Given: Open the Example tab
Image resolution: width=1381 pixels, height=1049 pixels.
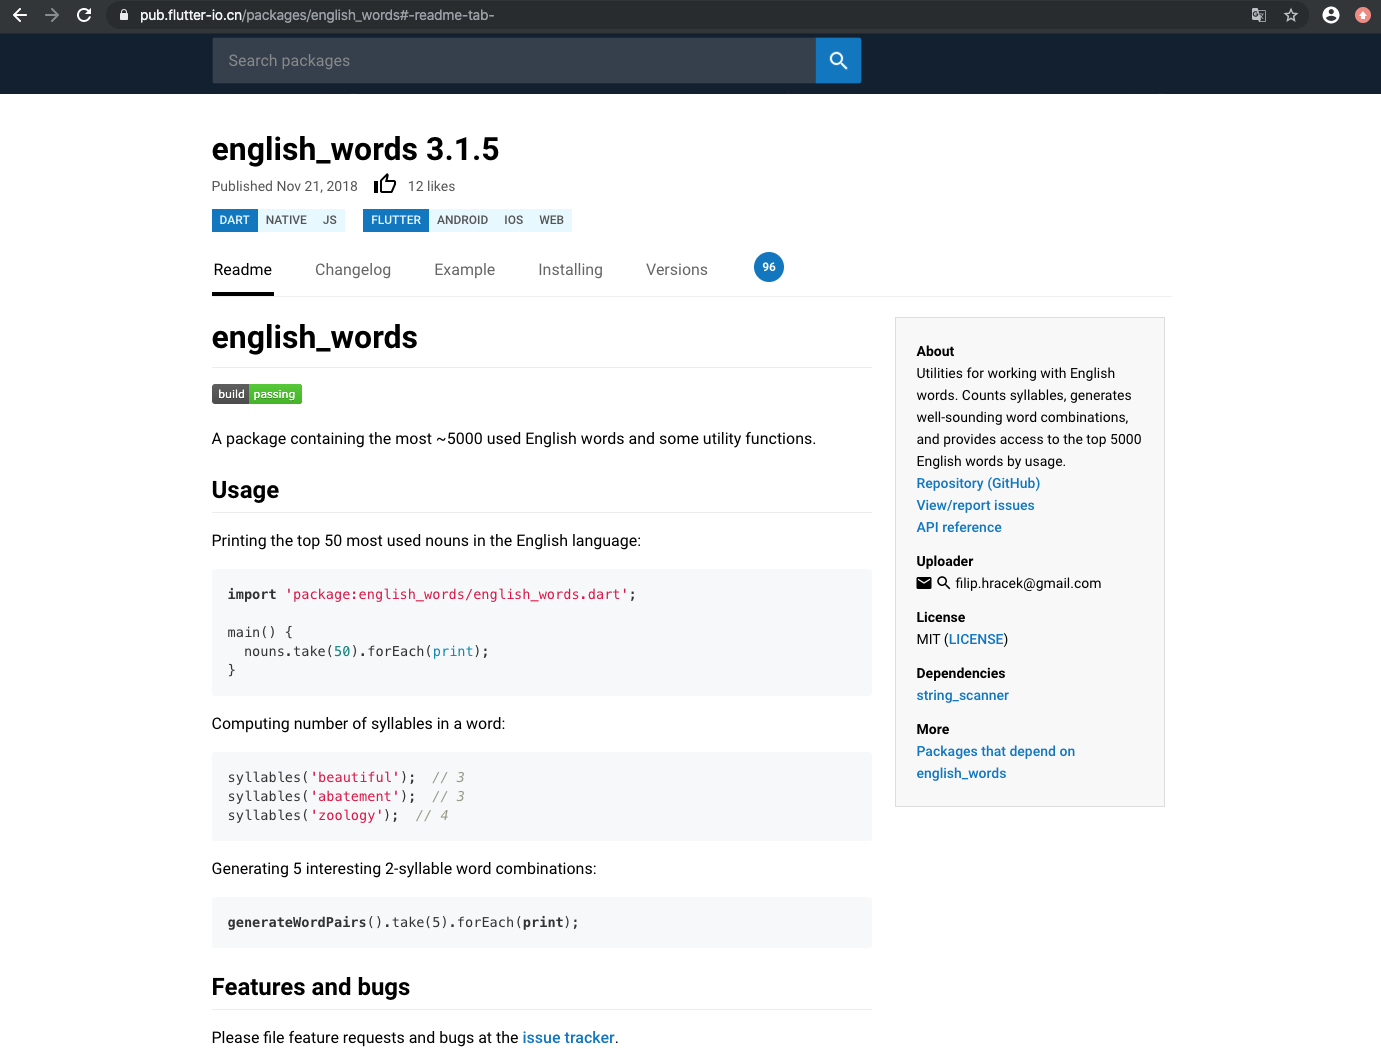Looking at the screenshot, I should pyautogui.click(x=465, y=270).
